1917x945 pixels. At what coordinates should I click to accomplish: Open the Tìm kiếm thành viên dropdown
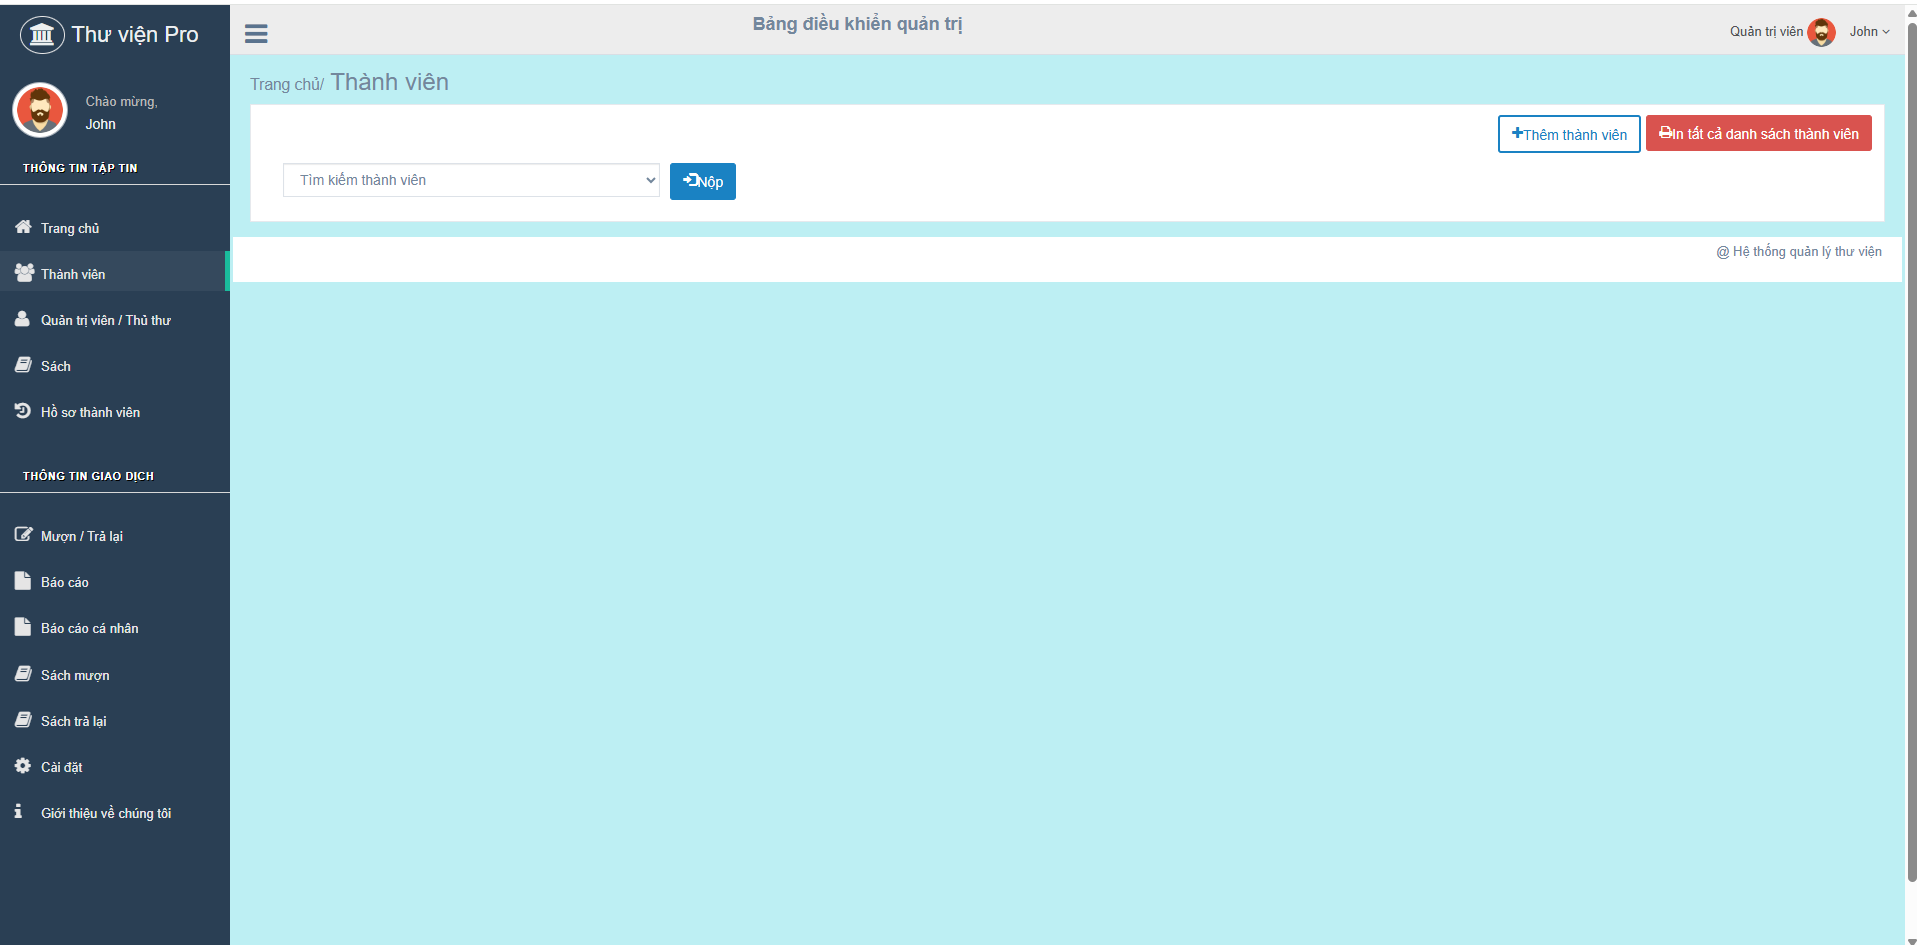[x=471, y=180]
